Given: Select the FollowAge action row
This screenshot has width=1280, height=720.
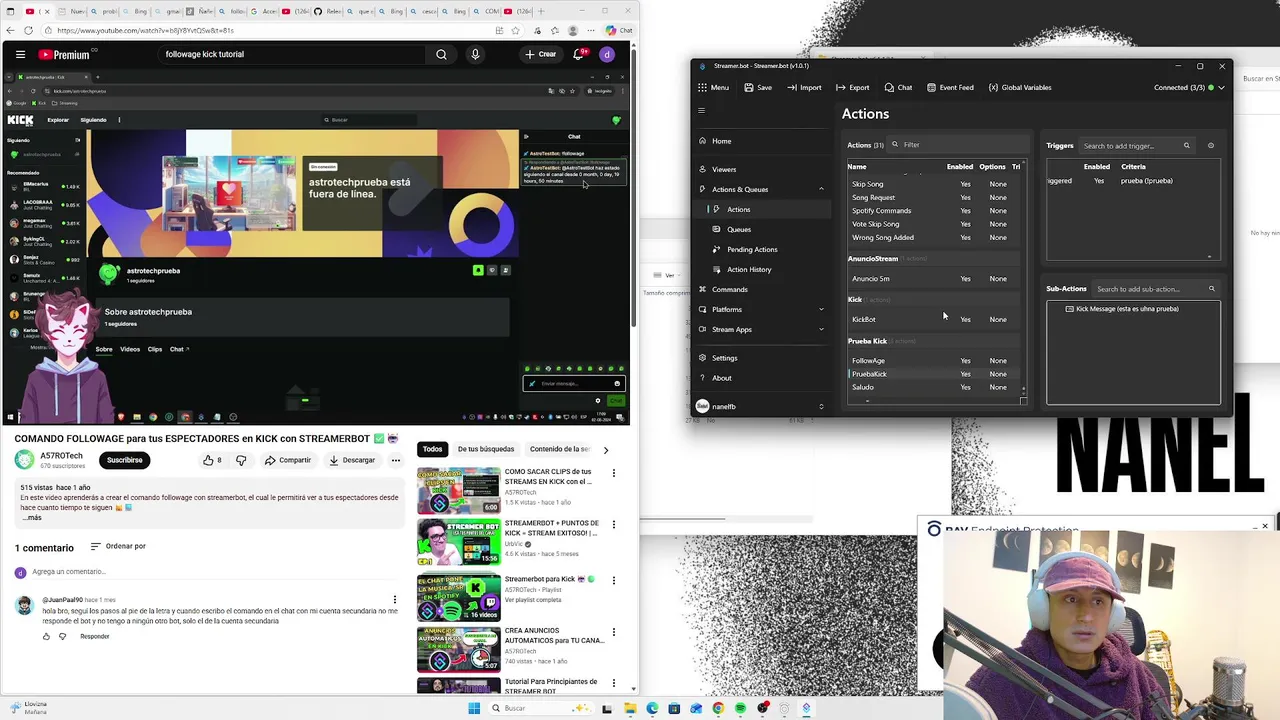Looking at the screenshot, I should (x=933, y=360).
